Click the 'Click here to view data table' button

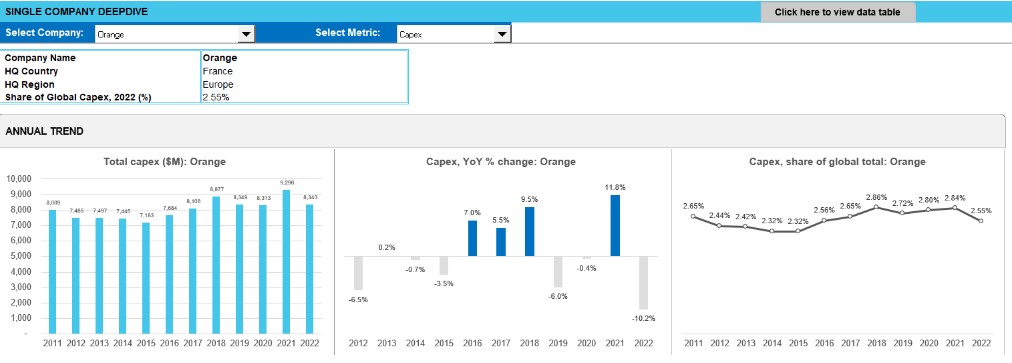point(838,12)
